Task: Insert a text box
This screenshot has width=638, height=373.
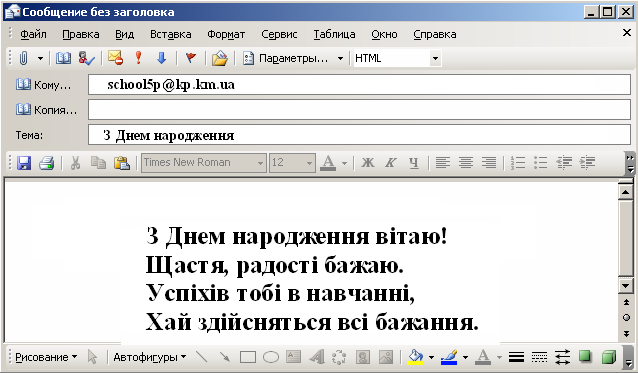Action: click(x=293, y=357)
